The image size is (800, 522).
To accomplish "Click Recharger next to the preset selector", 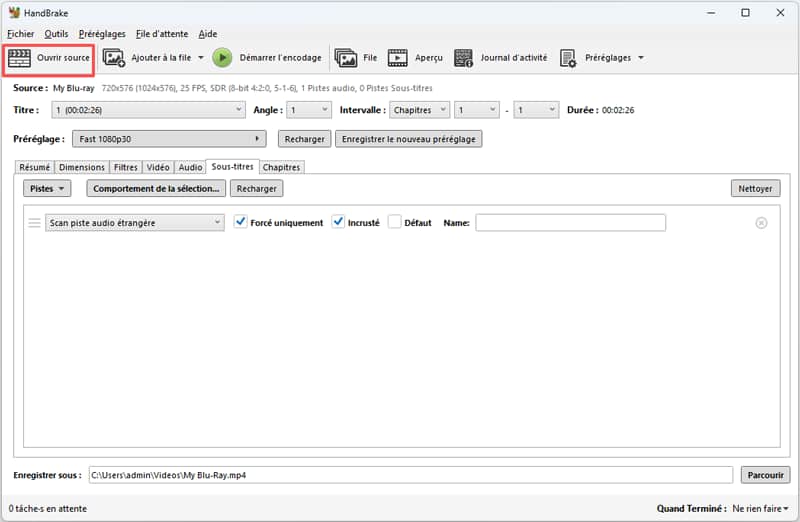I will tap(305, 139).
